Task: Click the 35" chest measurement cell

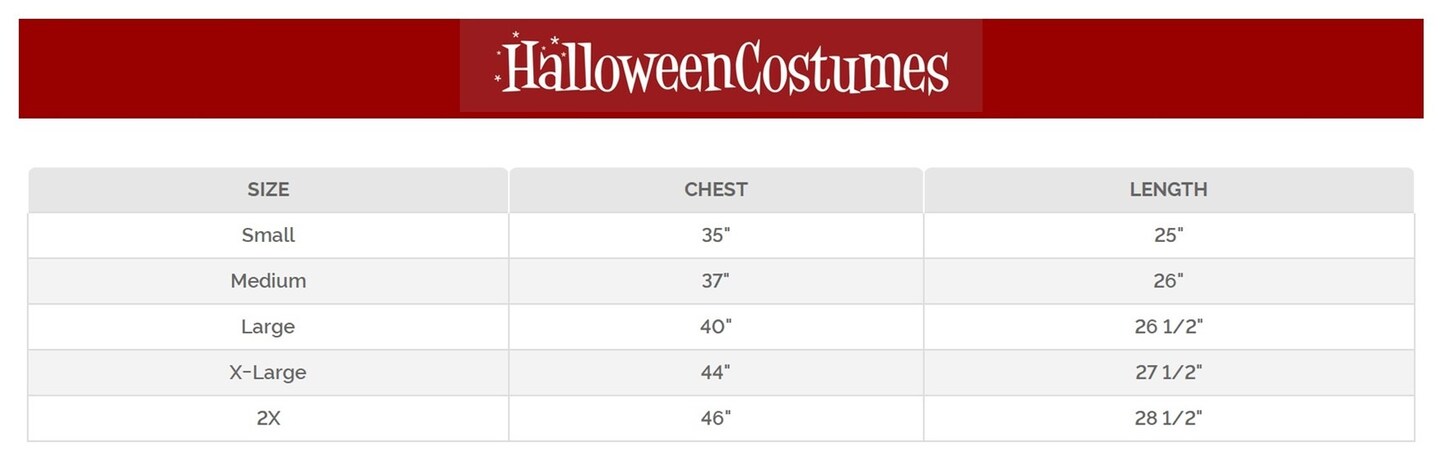Action: coord(716,235)
